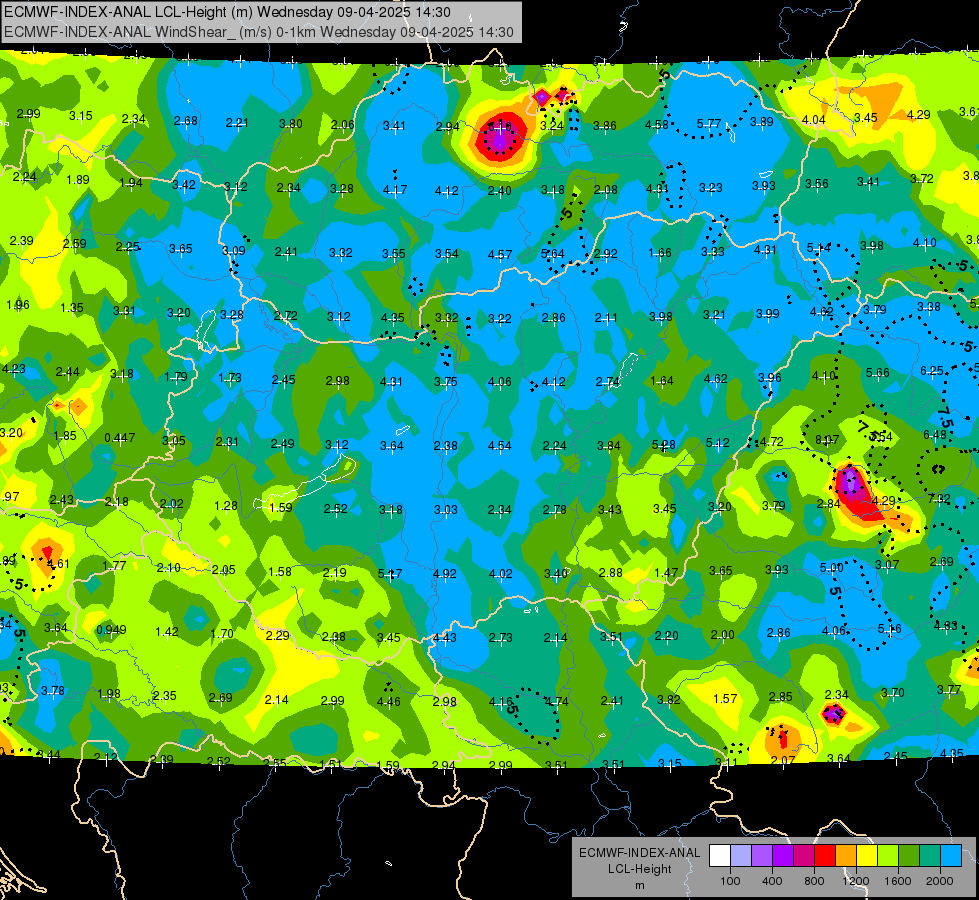Click the wind shear value 6.10

(x=499, y=127)
